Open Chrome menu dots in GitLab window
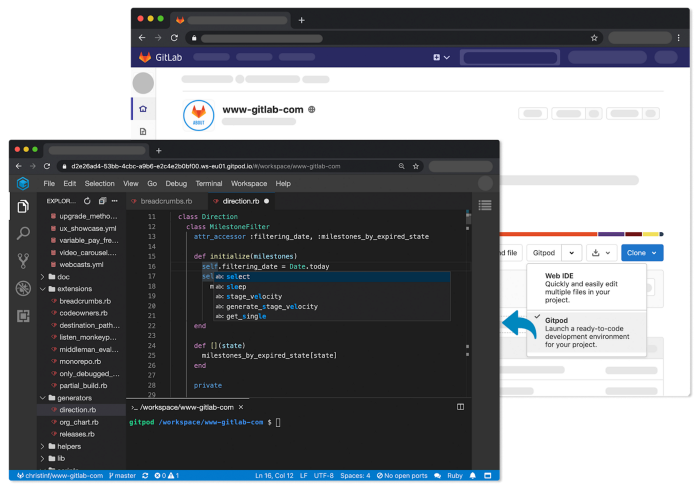The width and height of the screenshot is (700, 488). [679, 38]
